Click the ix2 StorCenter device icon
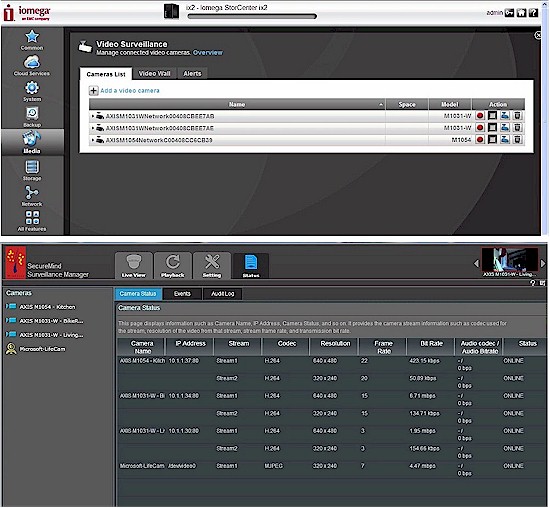Image resolution: width=550 pixels, height=508 pixels. [x=172, y=11]
